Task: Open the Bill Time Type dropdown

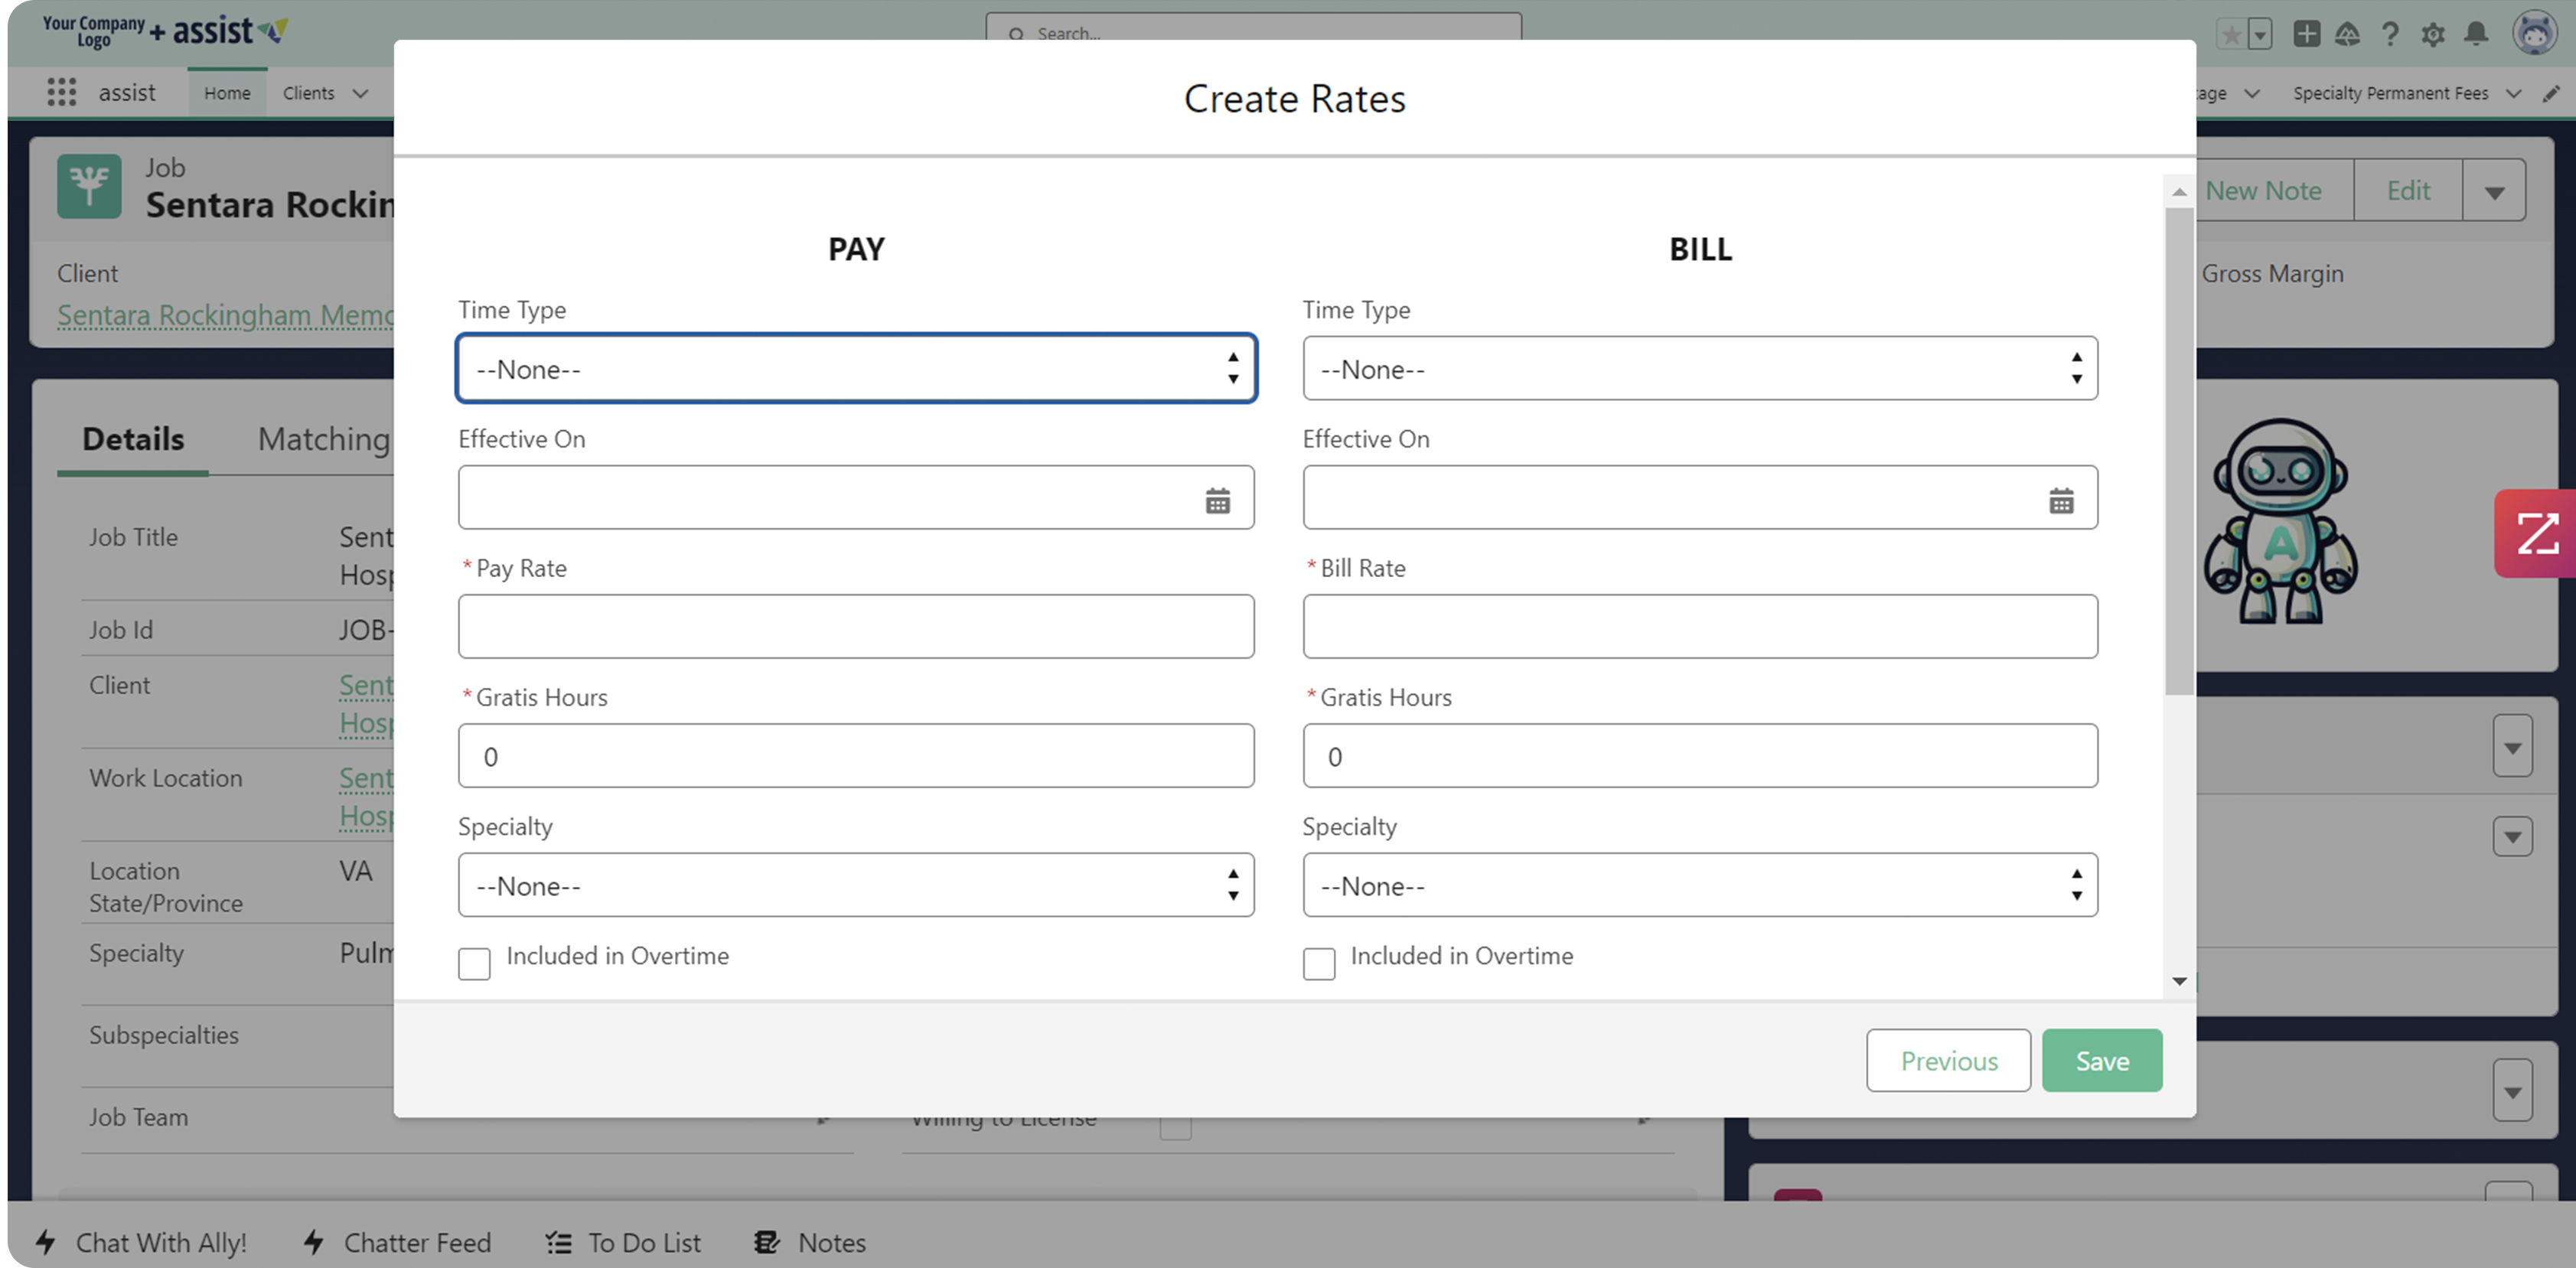Action: click(x=1700, y=368)
